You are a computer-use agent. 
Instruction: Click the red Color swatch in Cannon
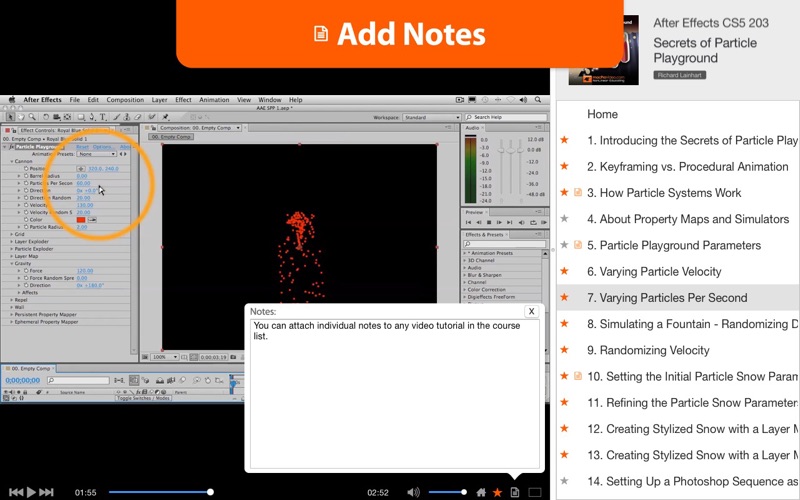coord(81,220)
